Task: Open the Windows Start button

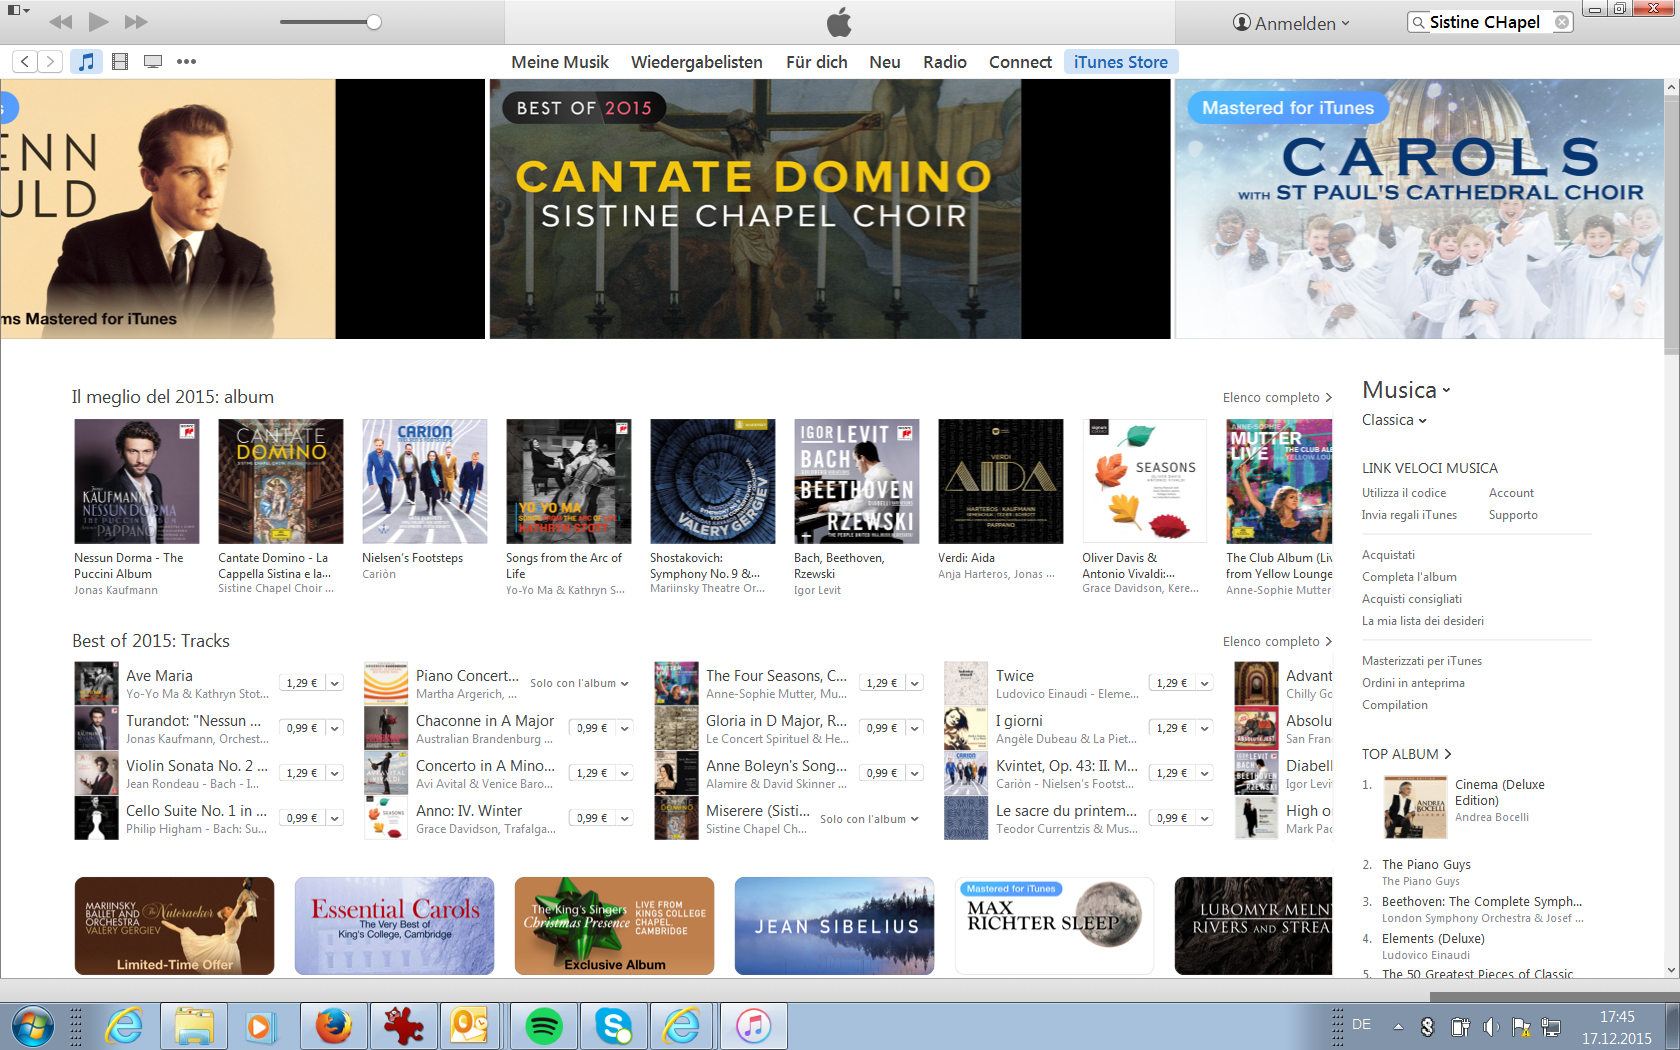Action: [32, 1026]
